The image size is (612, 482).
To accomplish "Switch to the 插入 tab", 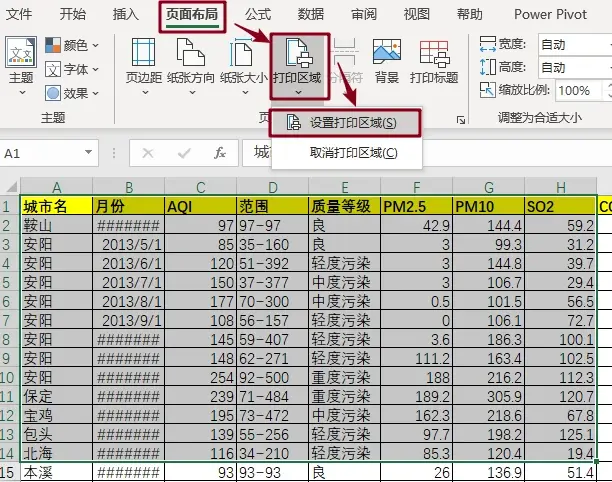I will tap(126, 14).
